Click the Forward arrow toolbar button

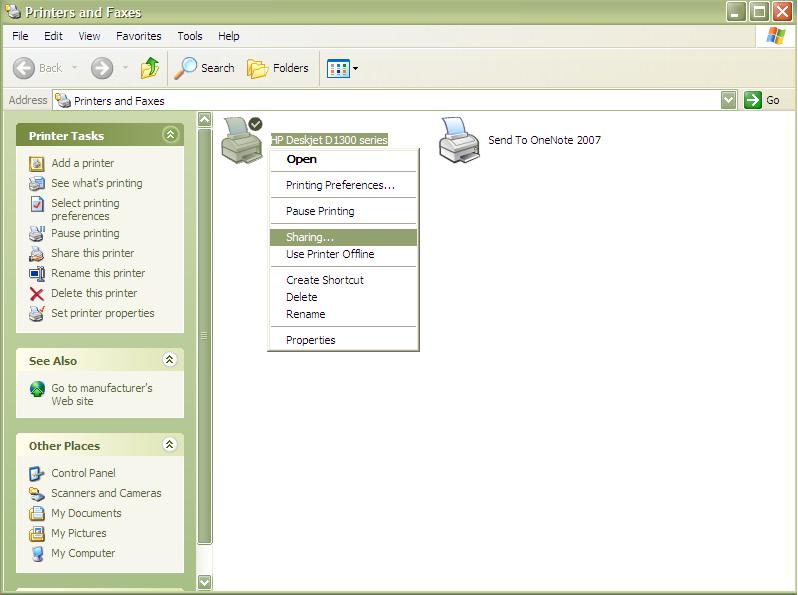(102, 68)
